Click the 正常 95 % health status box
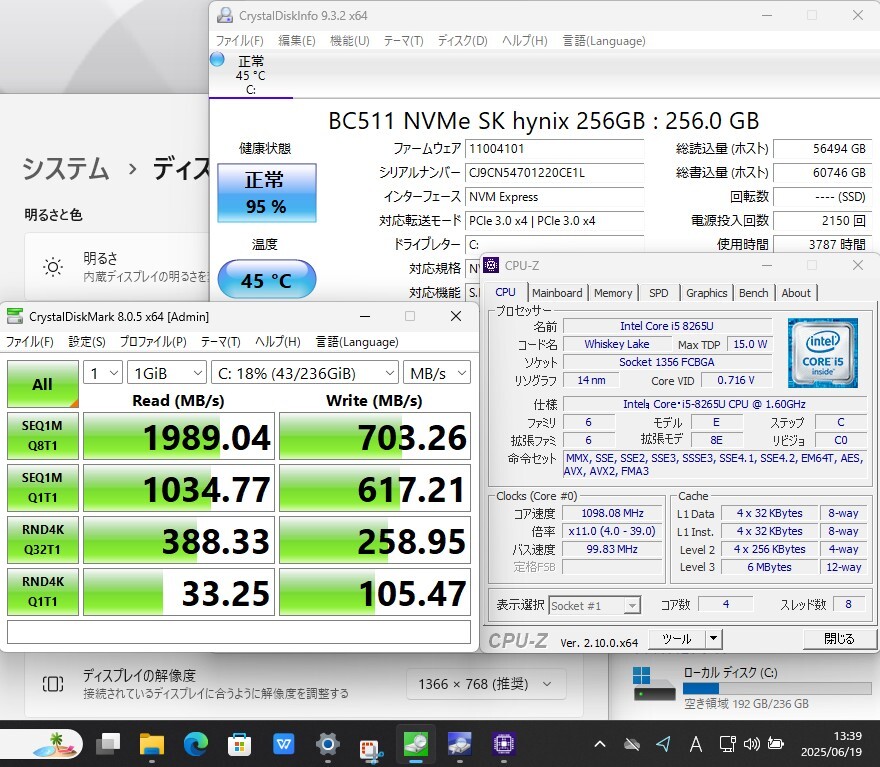Screen dimensions: 880x767 point(267,193)
